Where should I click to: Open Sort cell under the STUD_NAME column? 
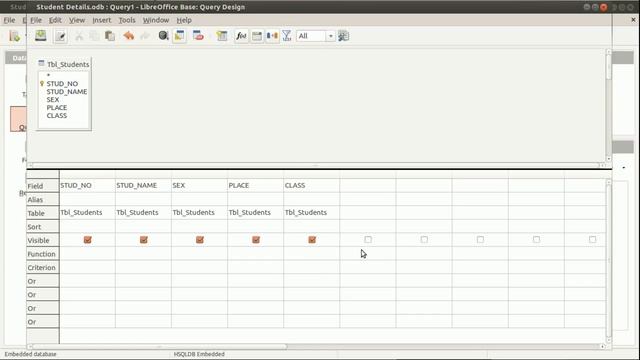[x=143, y=227]
